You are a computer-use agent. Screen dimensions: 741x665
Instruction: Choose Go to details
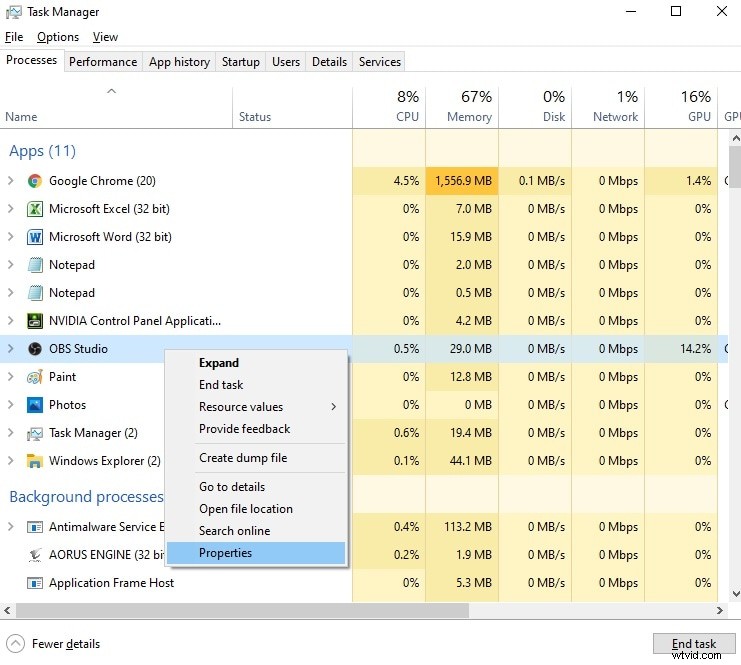click(256, 487)
